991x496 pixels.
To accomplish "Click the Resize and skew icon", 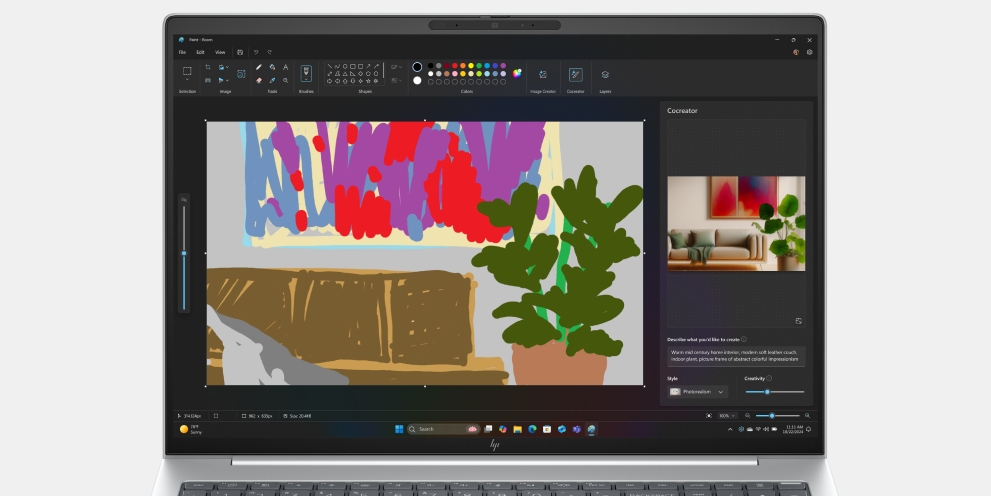I will pyautogui.click(x=208, y=80).
